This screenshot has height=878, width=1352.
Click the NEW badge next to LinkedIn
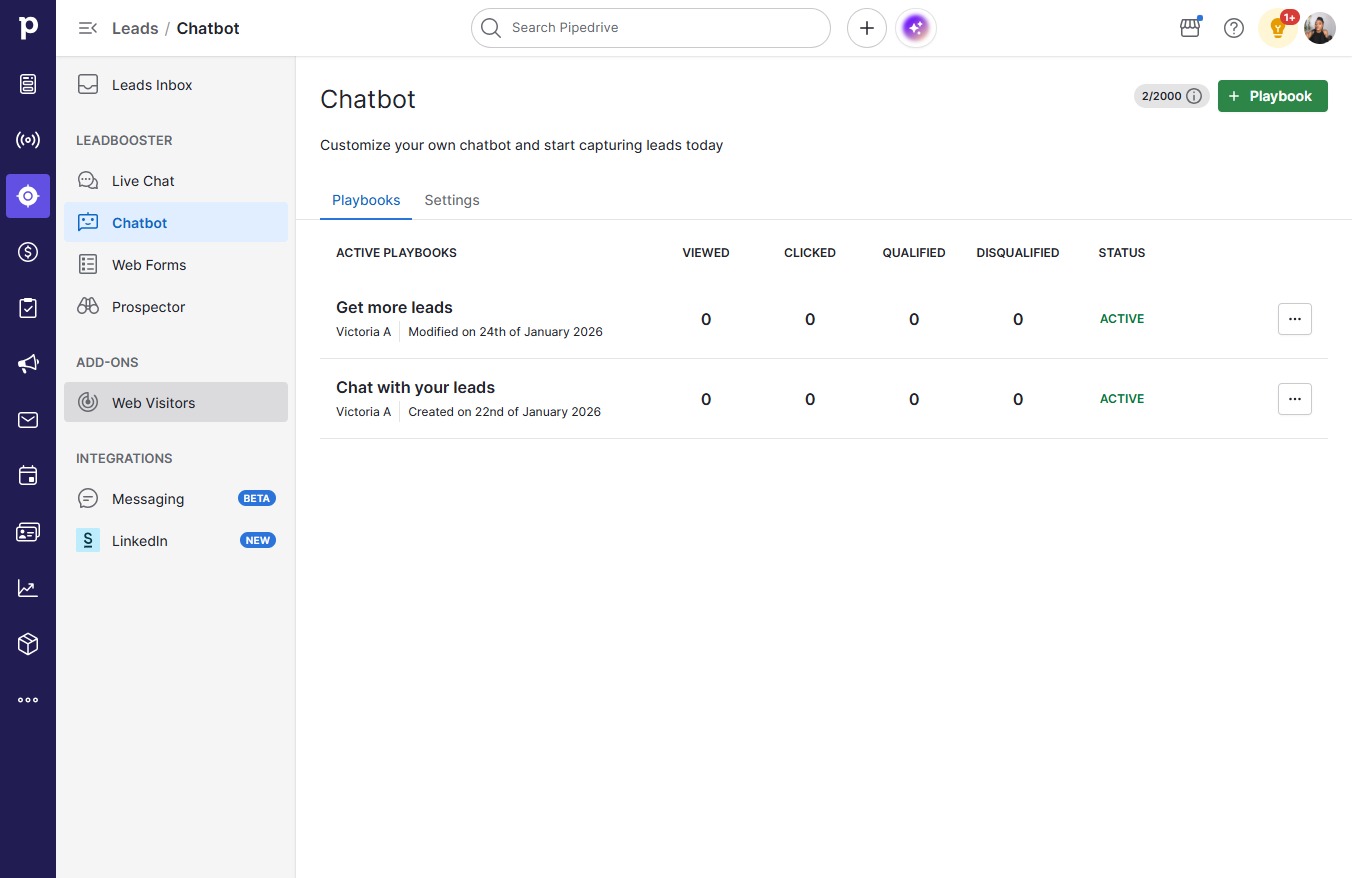coord(257,540)
